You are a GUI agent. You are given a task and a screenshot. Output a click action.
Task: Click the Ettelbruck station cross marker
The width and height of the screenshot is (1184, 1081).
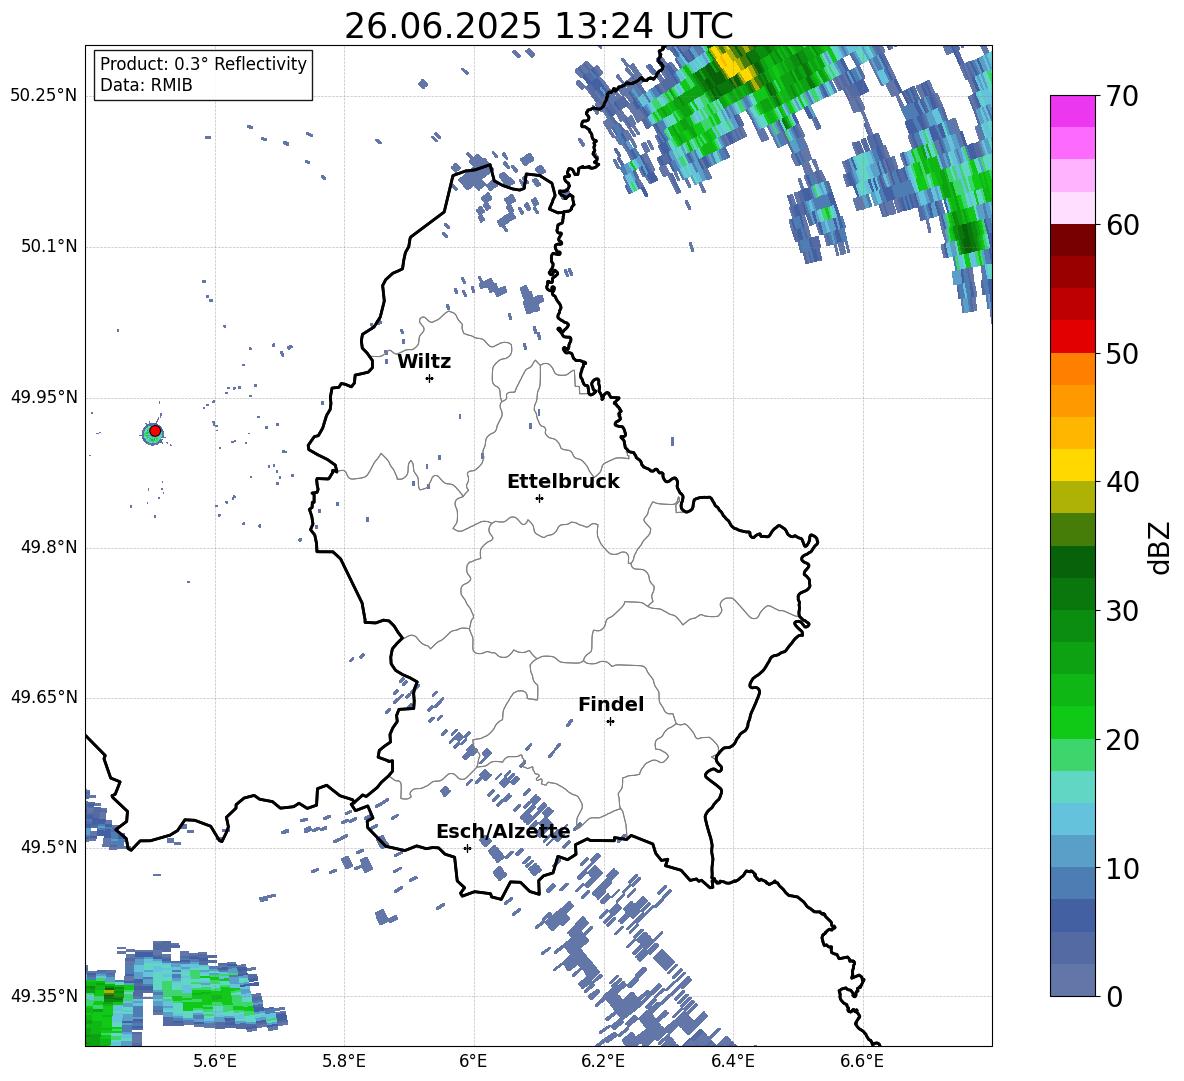coord(539,498)
